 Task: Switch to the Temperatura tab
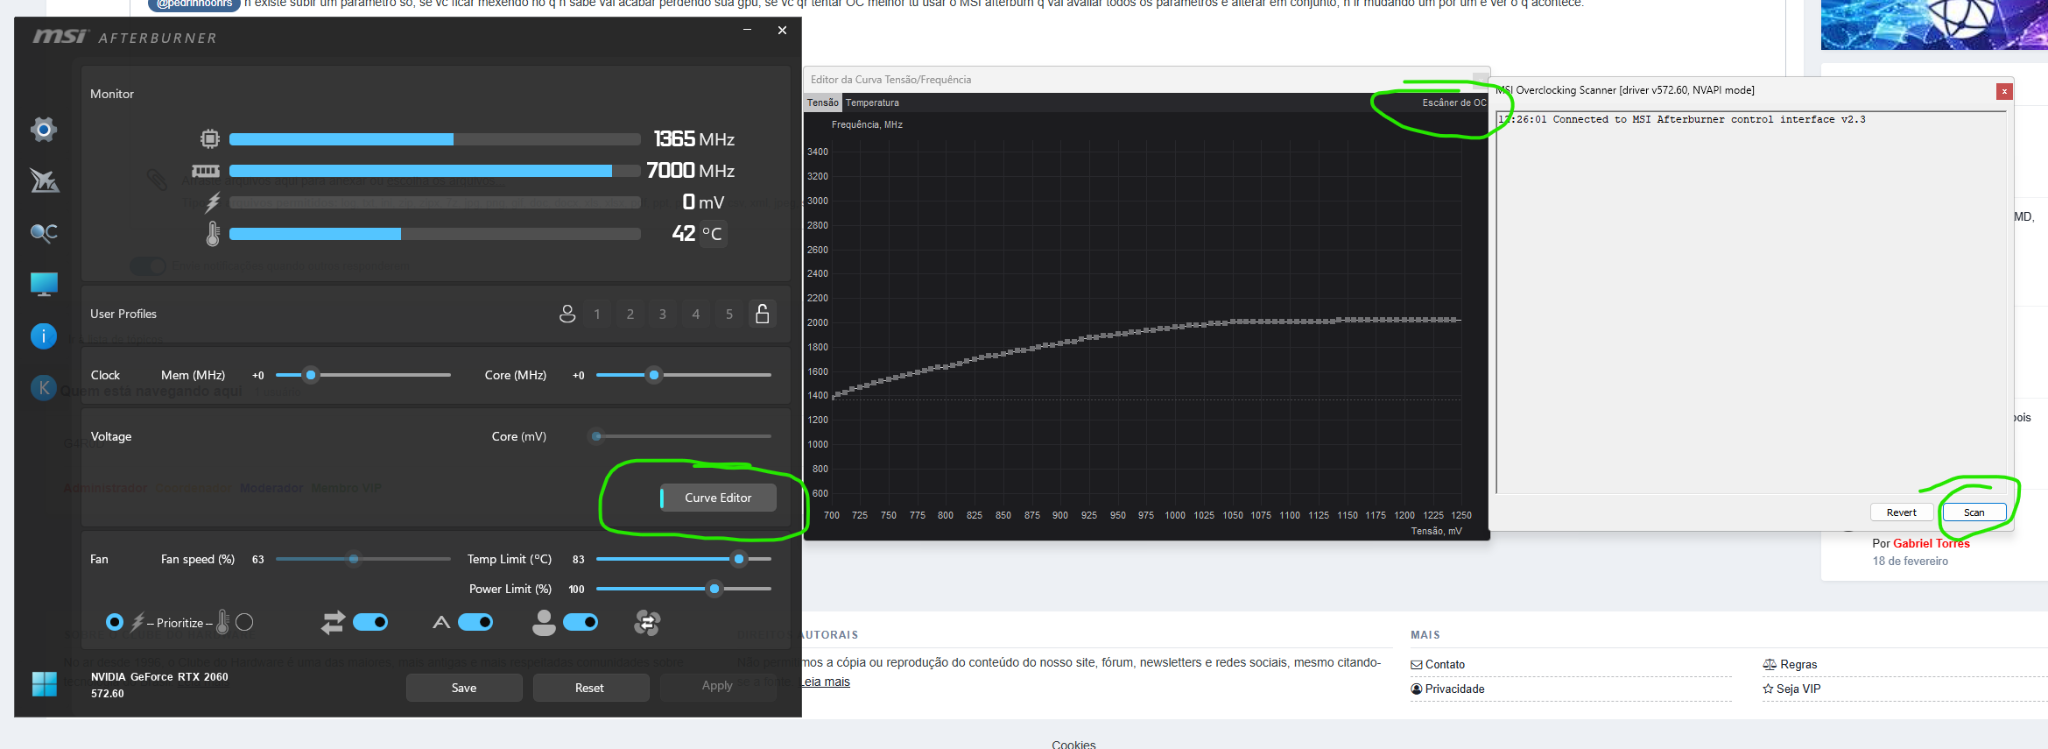[872, 103]
